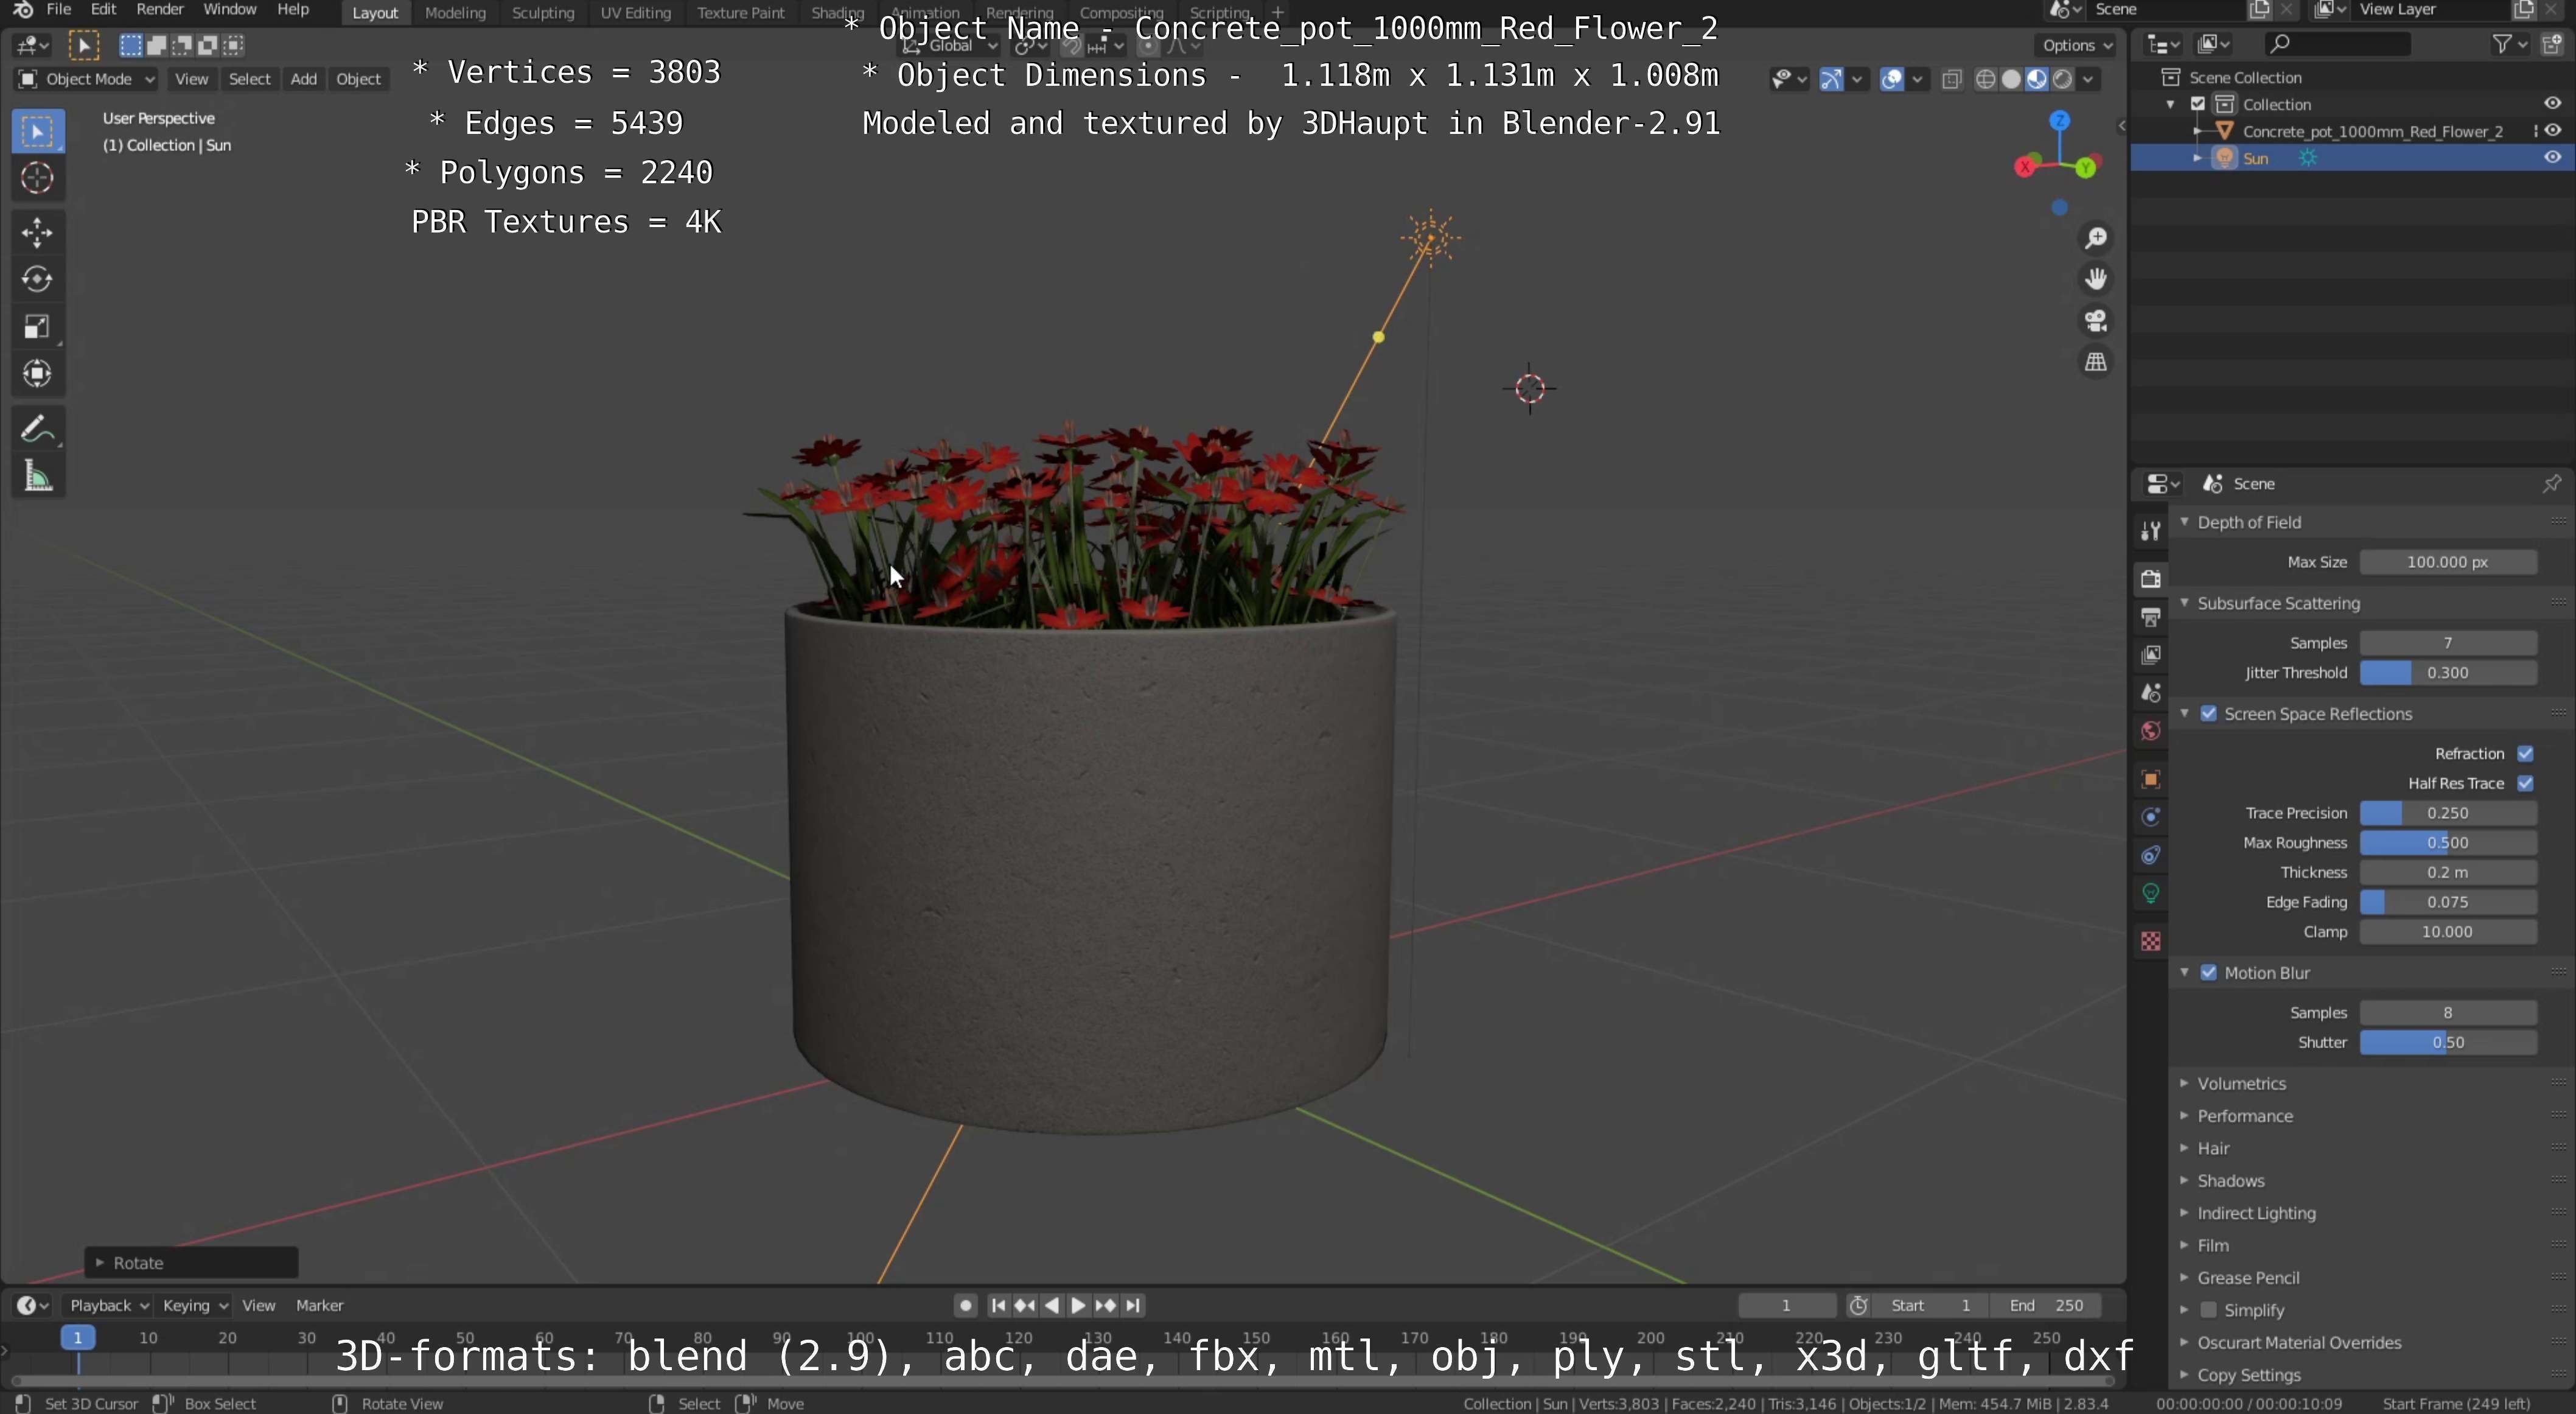Uncheck Collection exclude checkbox in outliner

pos(2198,104)
